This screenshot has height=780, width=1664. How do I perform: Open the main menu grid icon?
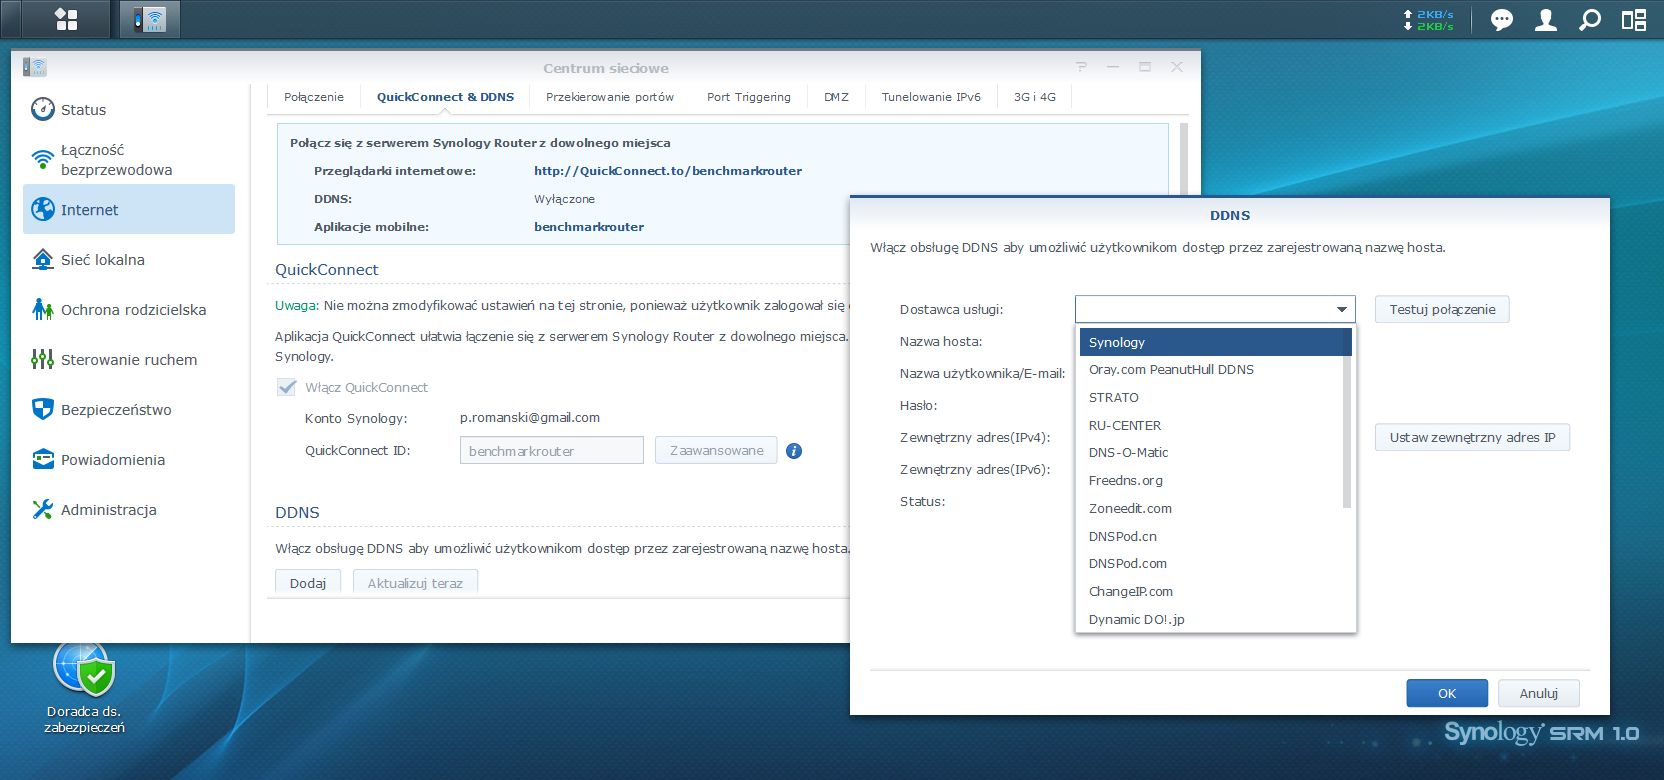click(x=66, y=19)
